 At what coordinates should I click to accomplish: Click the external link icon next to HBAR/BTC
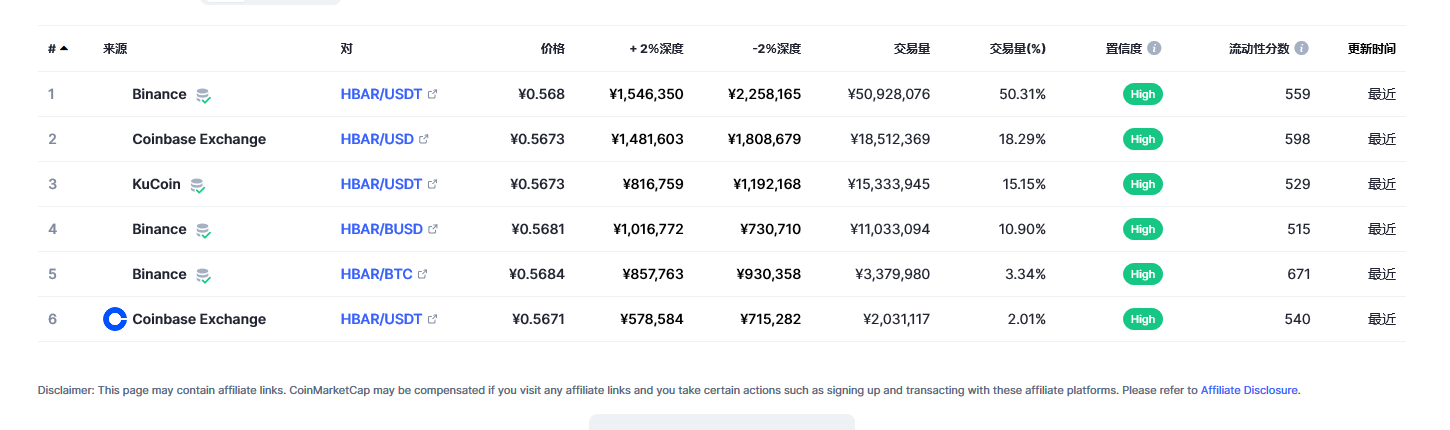click(422, 274)
